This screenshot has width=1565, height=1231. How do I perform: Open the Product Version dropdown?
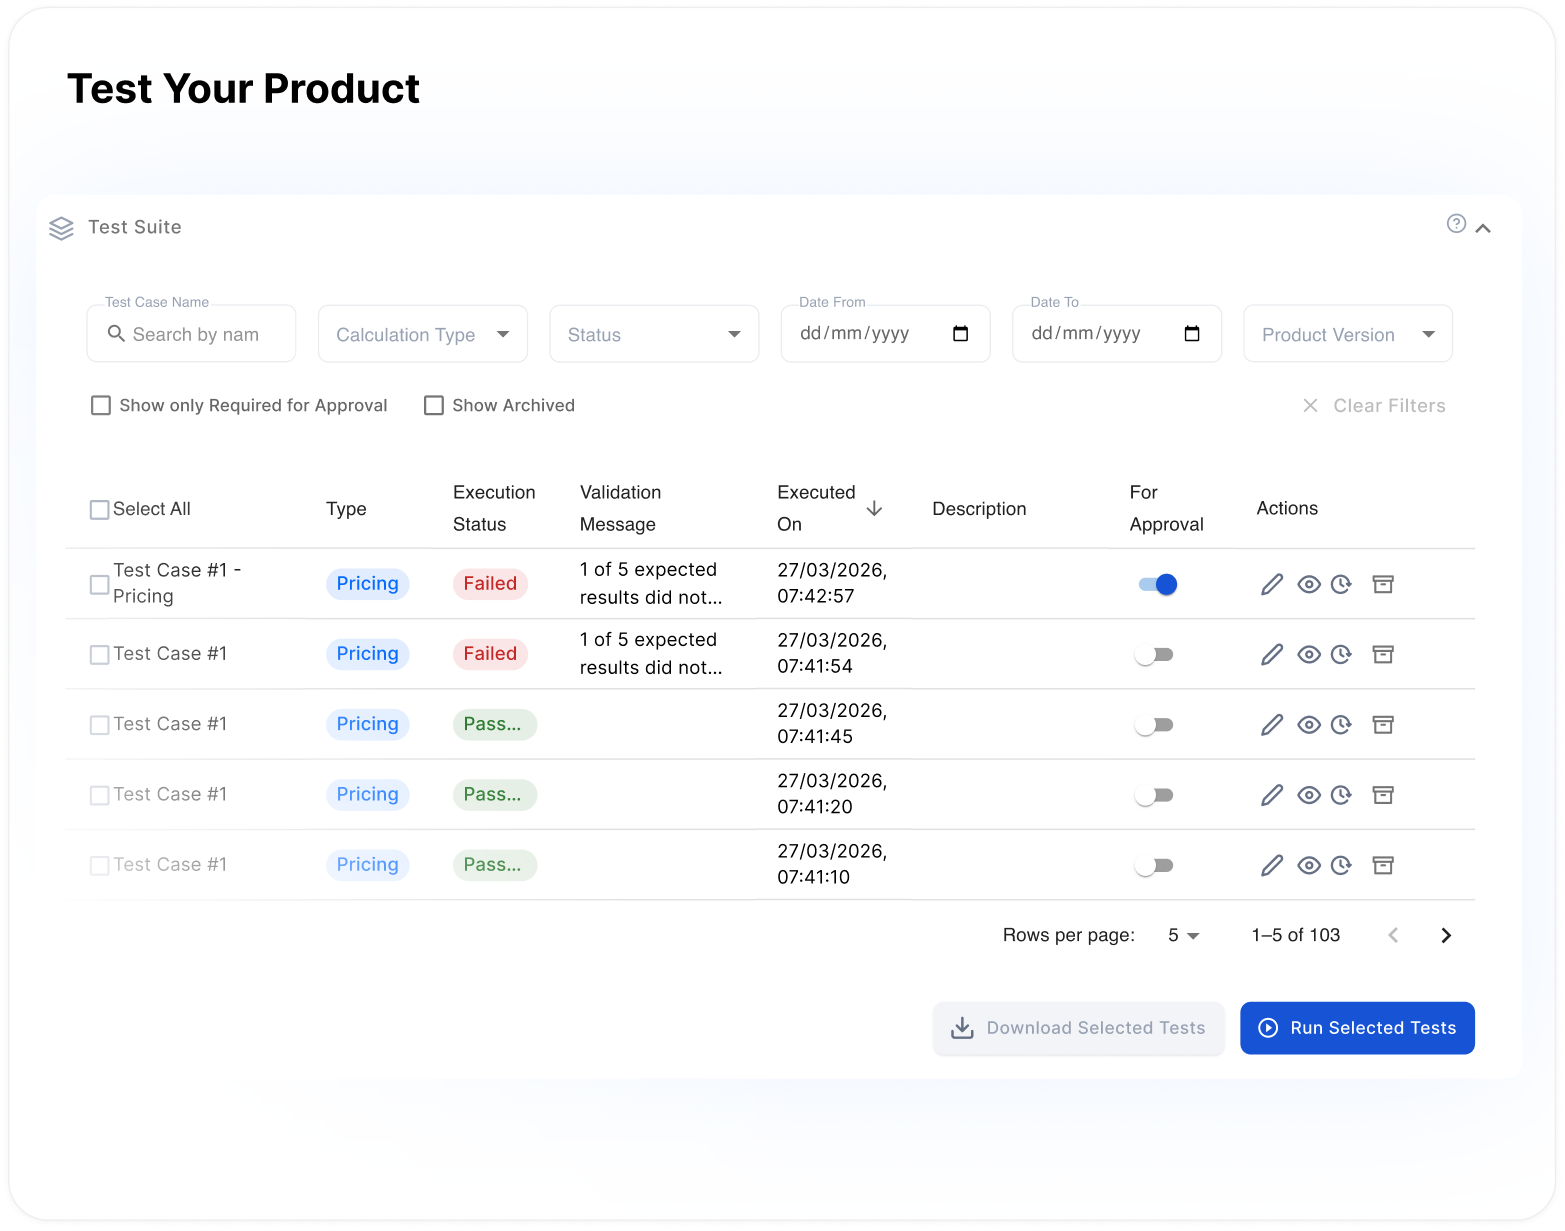pos(1347,334)
